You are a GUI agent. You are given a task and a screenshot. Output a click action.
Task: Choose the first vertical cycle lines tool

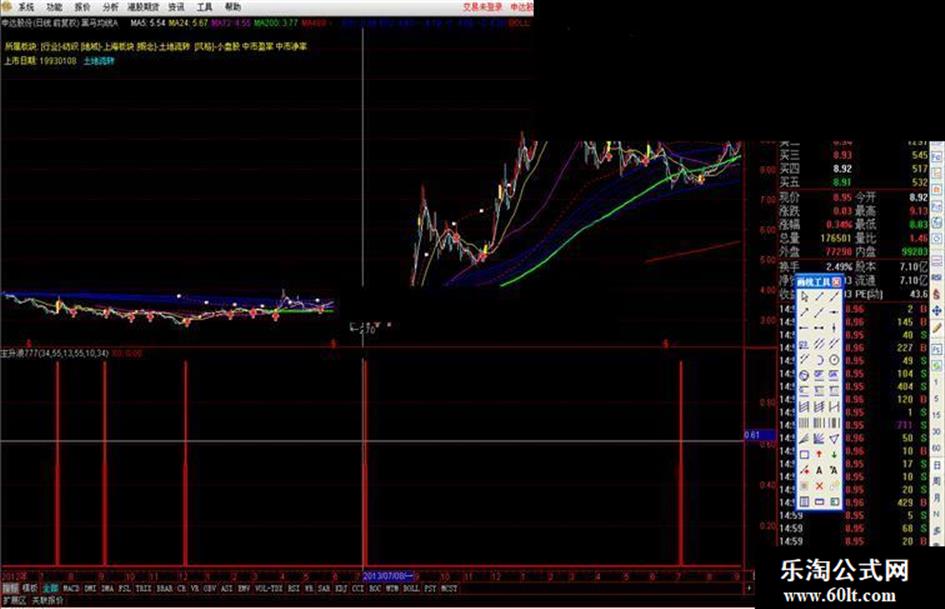(x=805, y=422)
